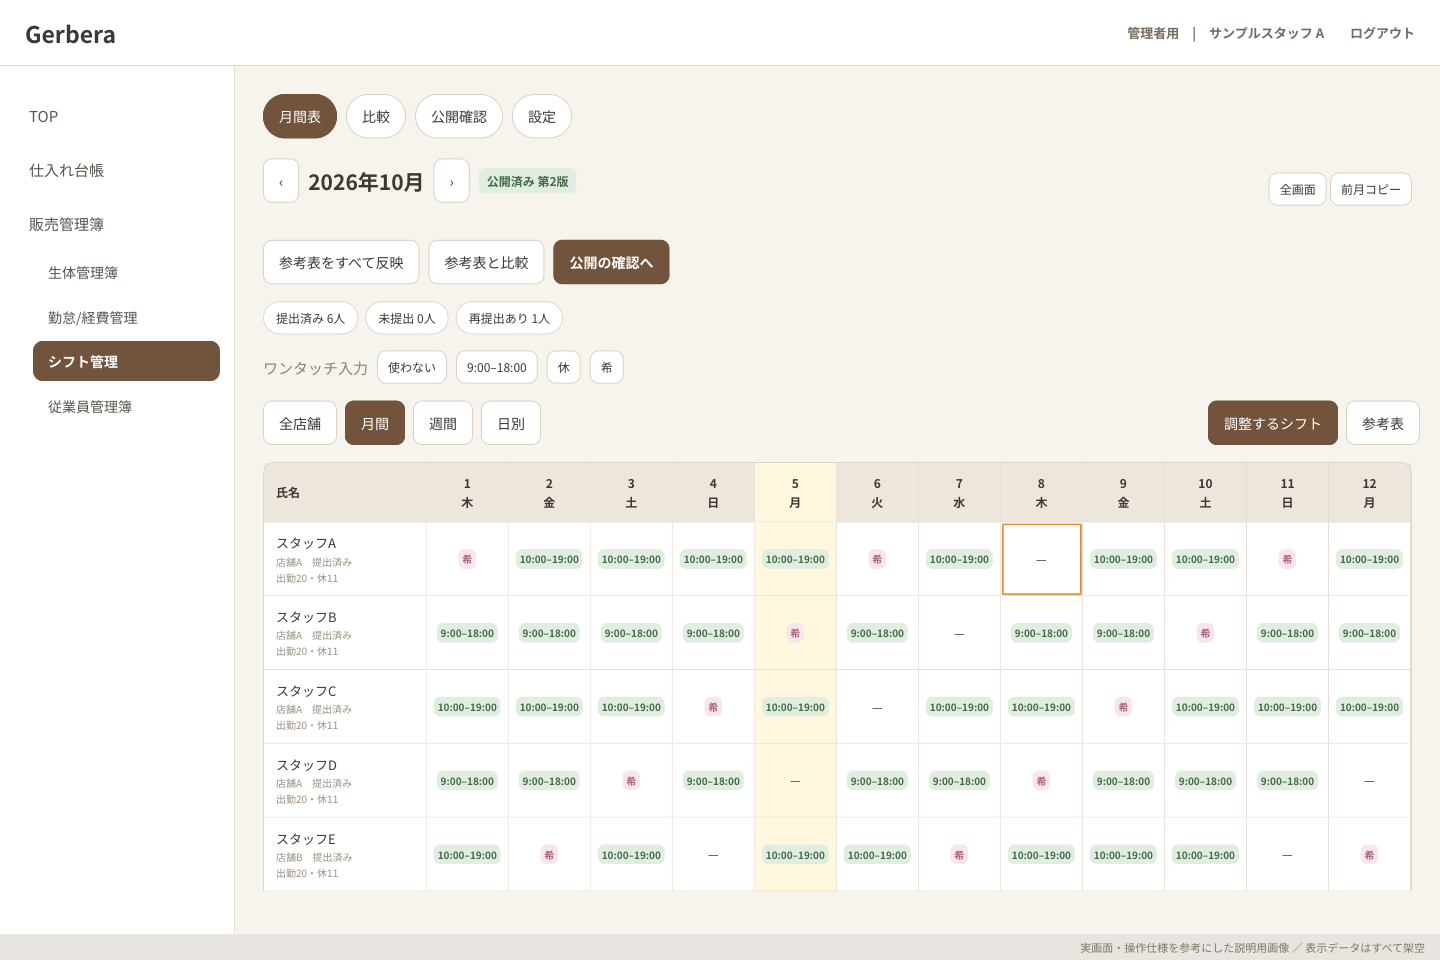This screenshot has height=960, width=1440.
Task: Open 全画面 view
Action: pyautogui.click(x=1298, y=189)
